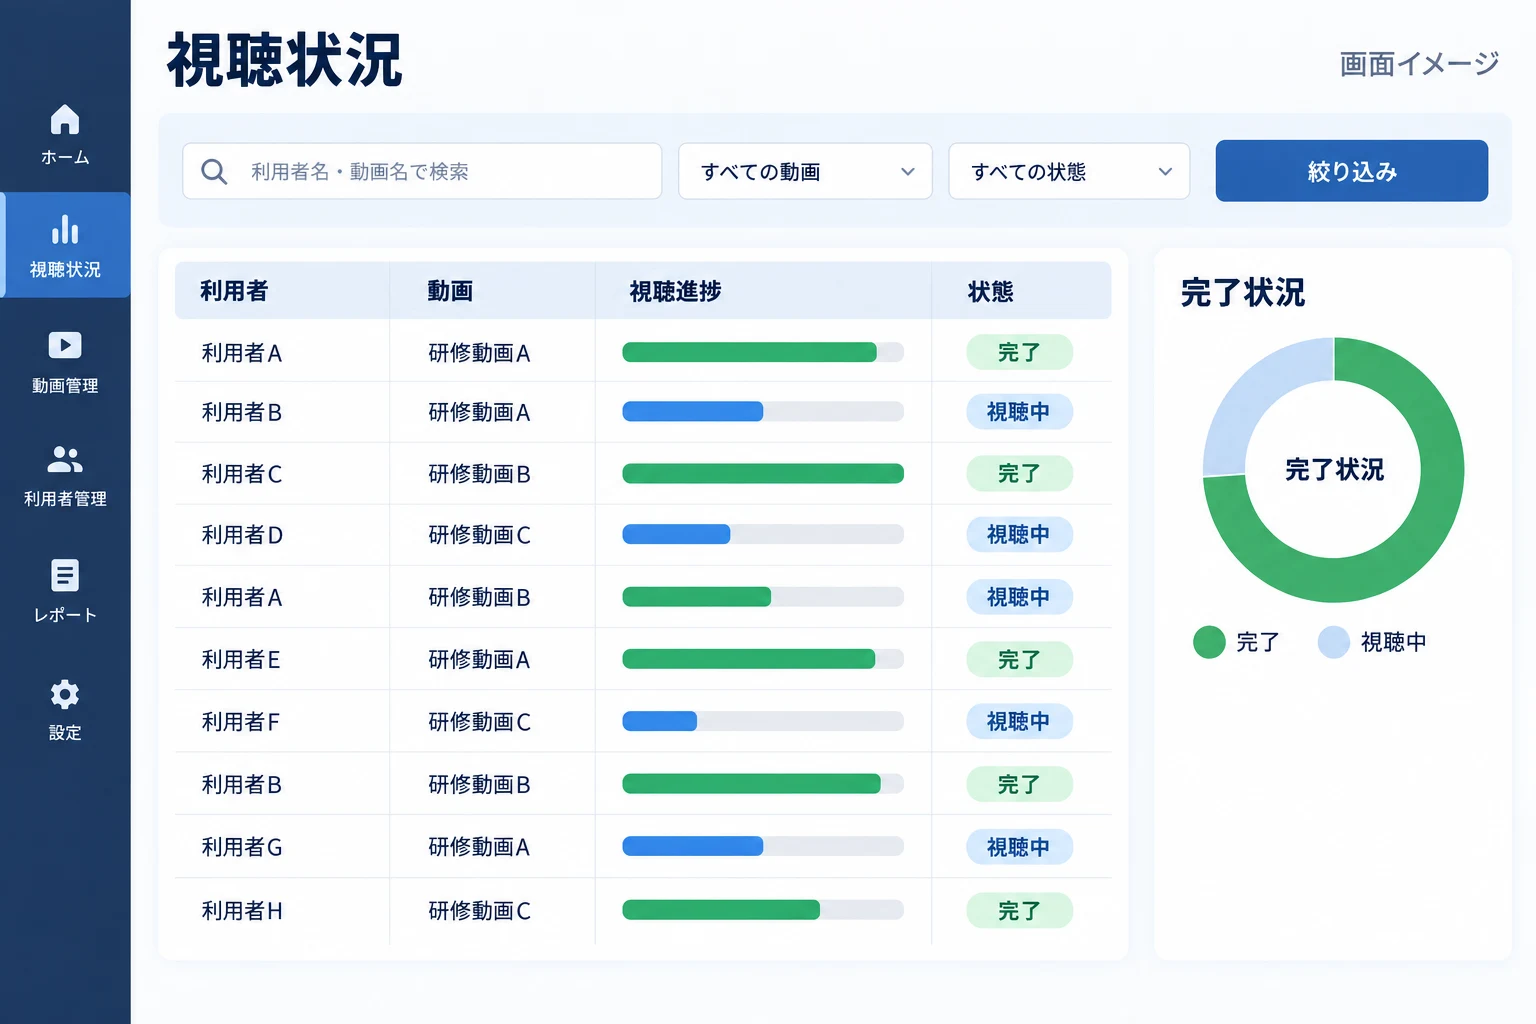Screen dimensions: 1536x1024
Task: Click 研修動画C in the 利用者H row
Action: click(x=479, y=911)
